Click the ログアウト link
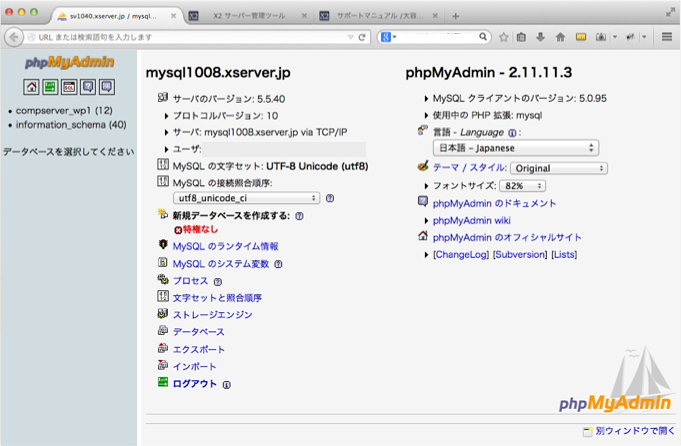This screenshot has width=681, height=446. [195, 384]
